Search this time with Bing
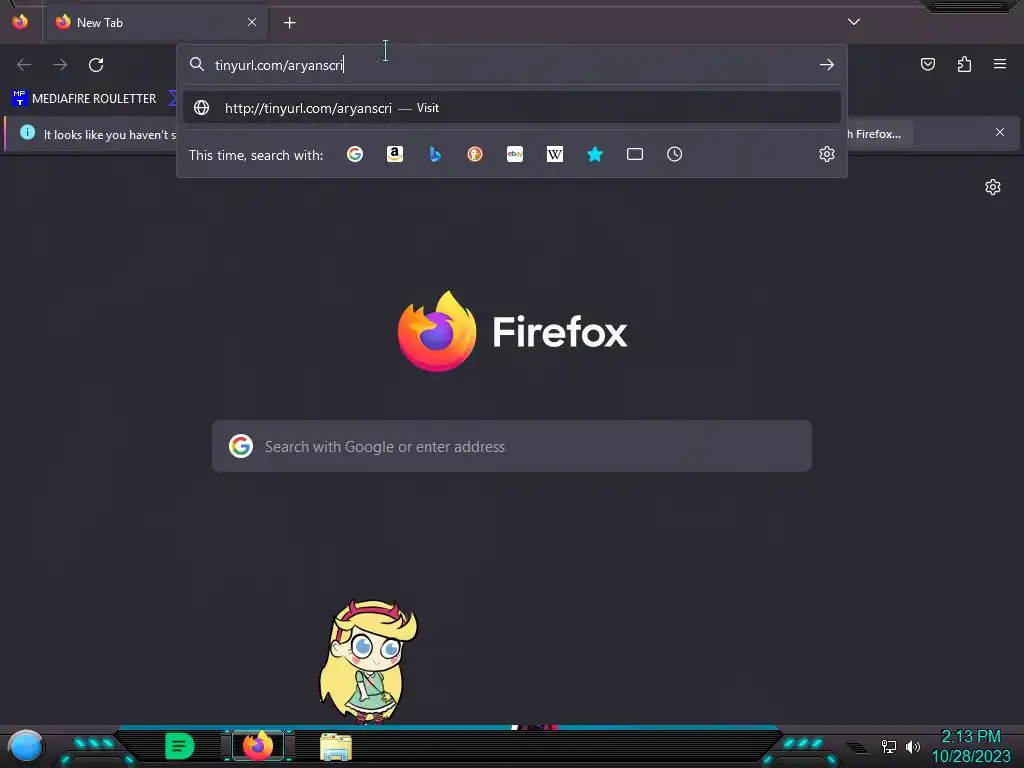The height and width of the screenshot is (768, 1024). 435,154
